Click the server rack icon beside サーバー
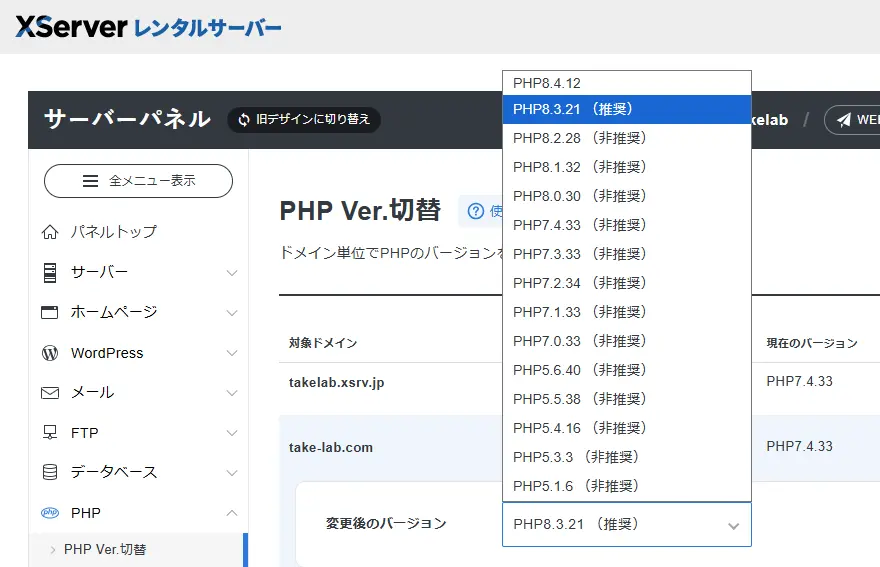 pos(50,272)
